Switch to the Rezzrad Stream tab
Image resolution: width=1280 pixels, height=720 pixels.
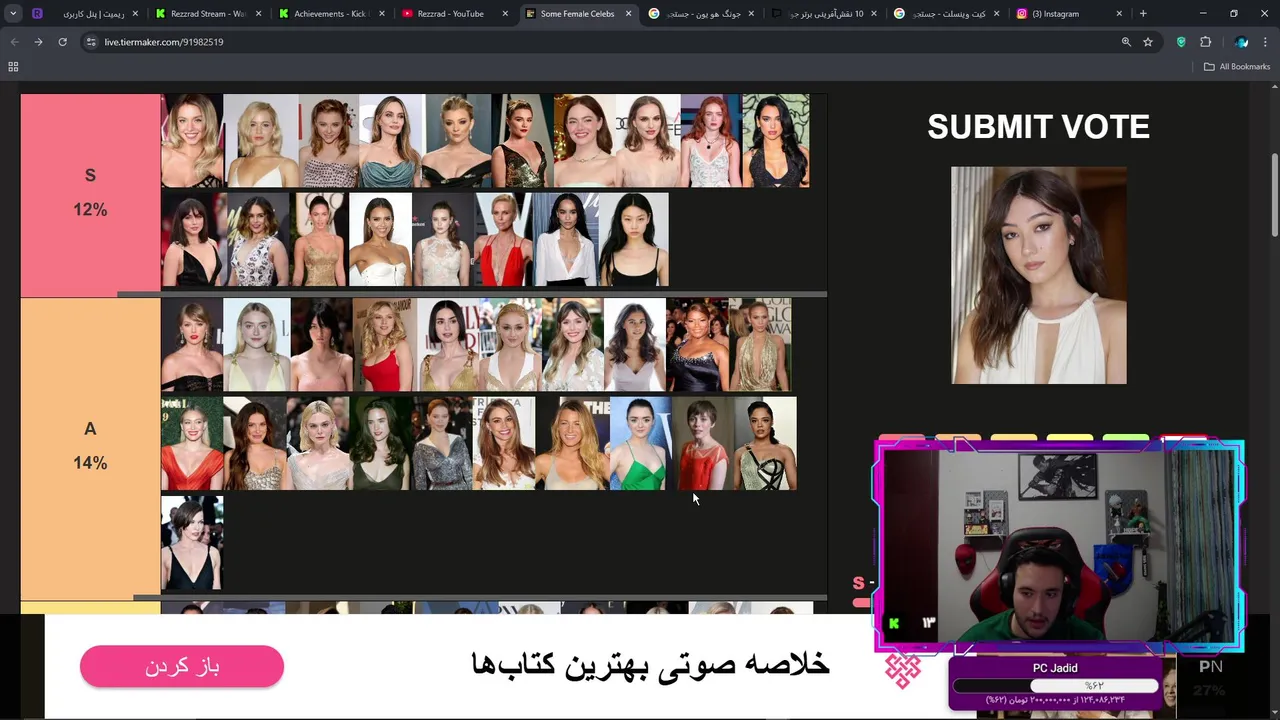[x=209, y=14]
